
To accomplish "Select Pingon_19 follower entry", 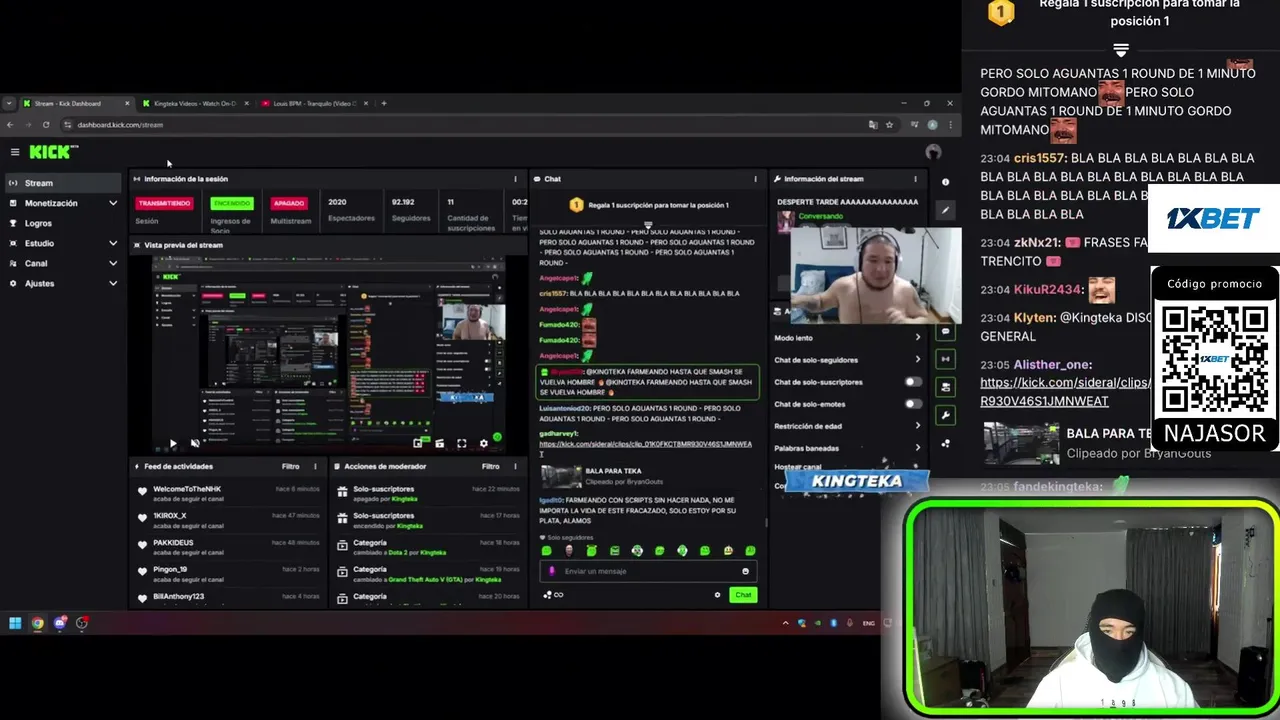I will [x=229, y=573].
